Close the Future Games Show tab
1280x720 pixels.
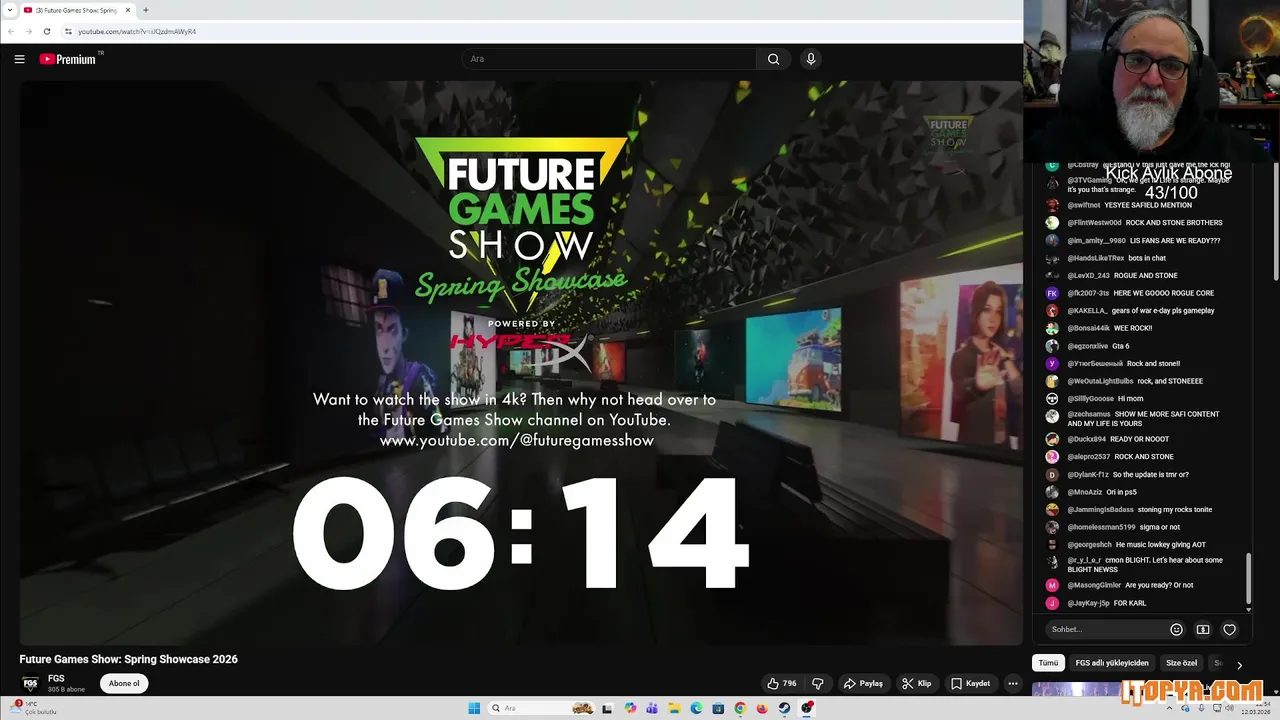tap(128, 10)
